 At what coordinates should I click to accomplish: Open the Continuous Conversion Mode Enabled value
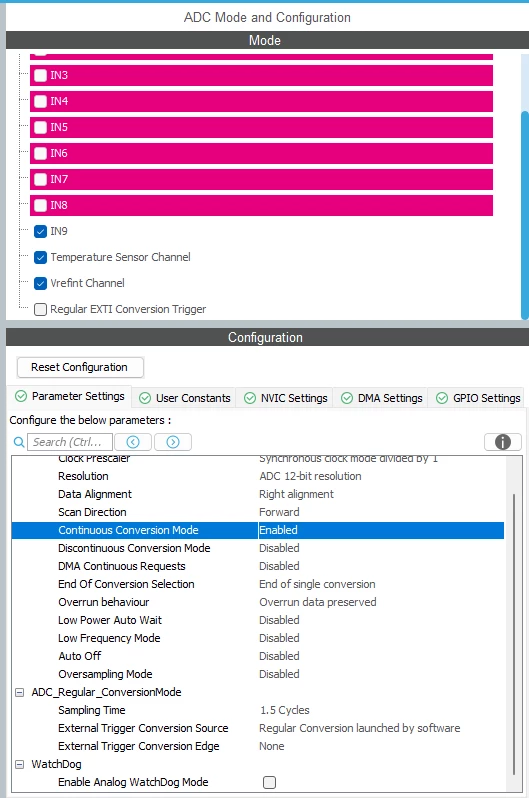tap(381, 530)
